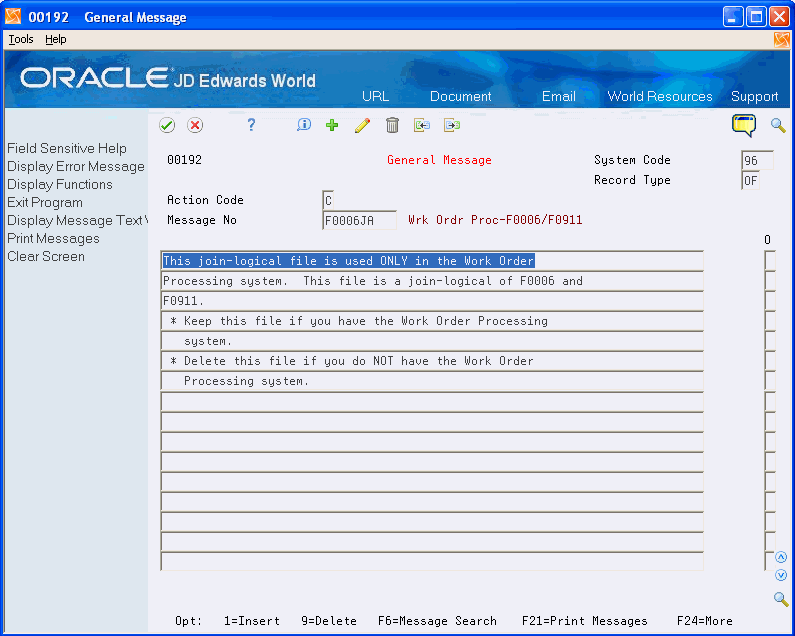Click F6=Message Search function key
The height and width of the screenshot is (636, 795).
point(437,621)
